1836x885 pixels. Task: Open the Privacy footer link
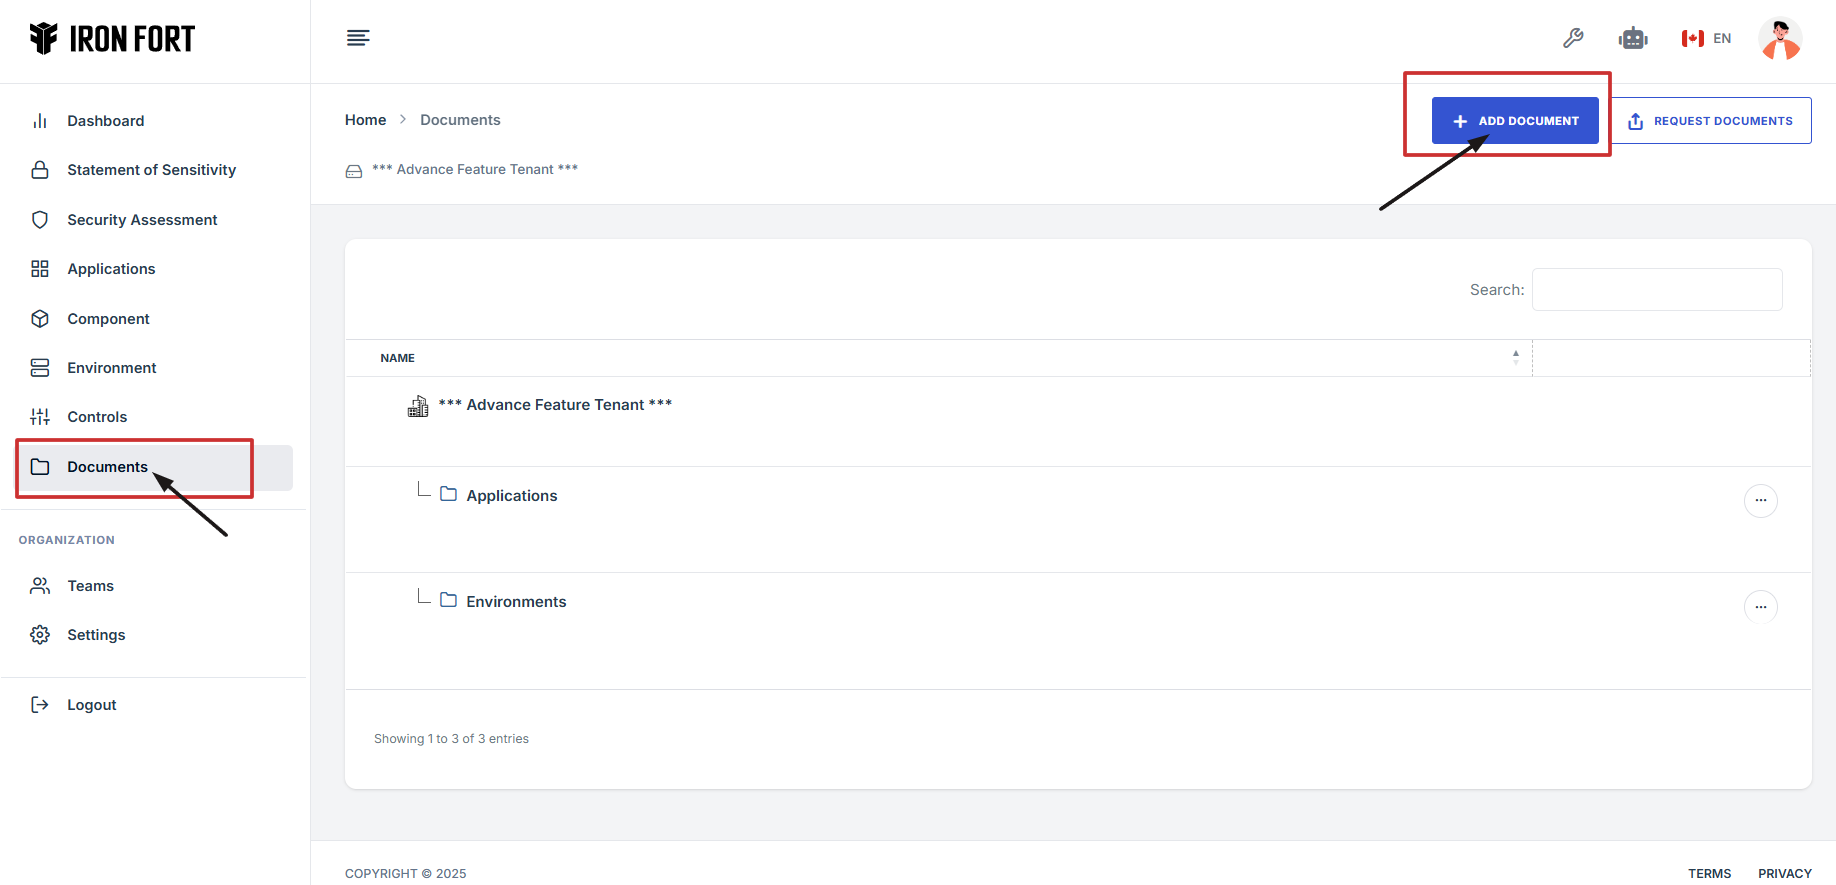[1784, 873]
